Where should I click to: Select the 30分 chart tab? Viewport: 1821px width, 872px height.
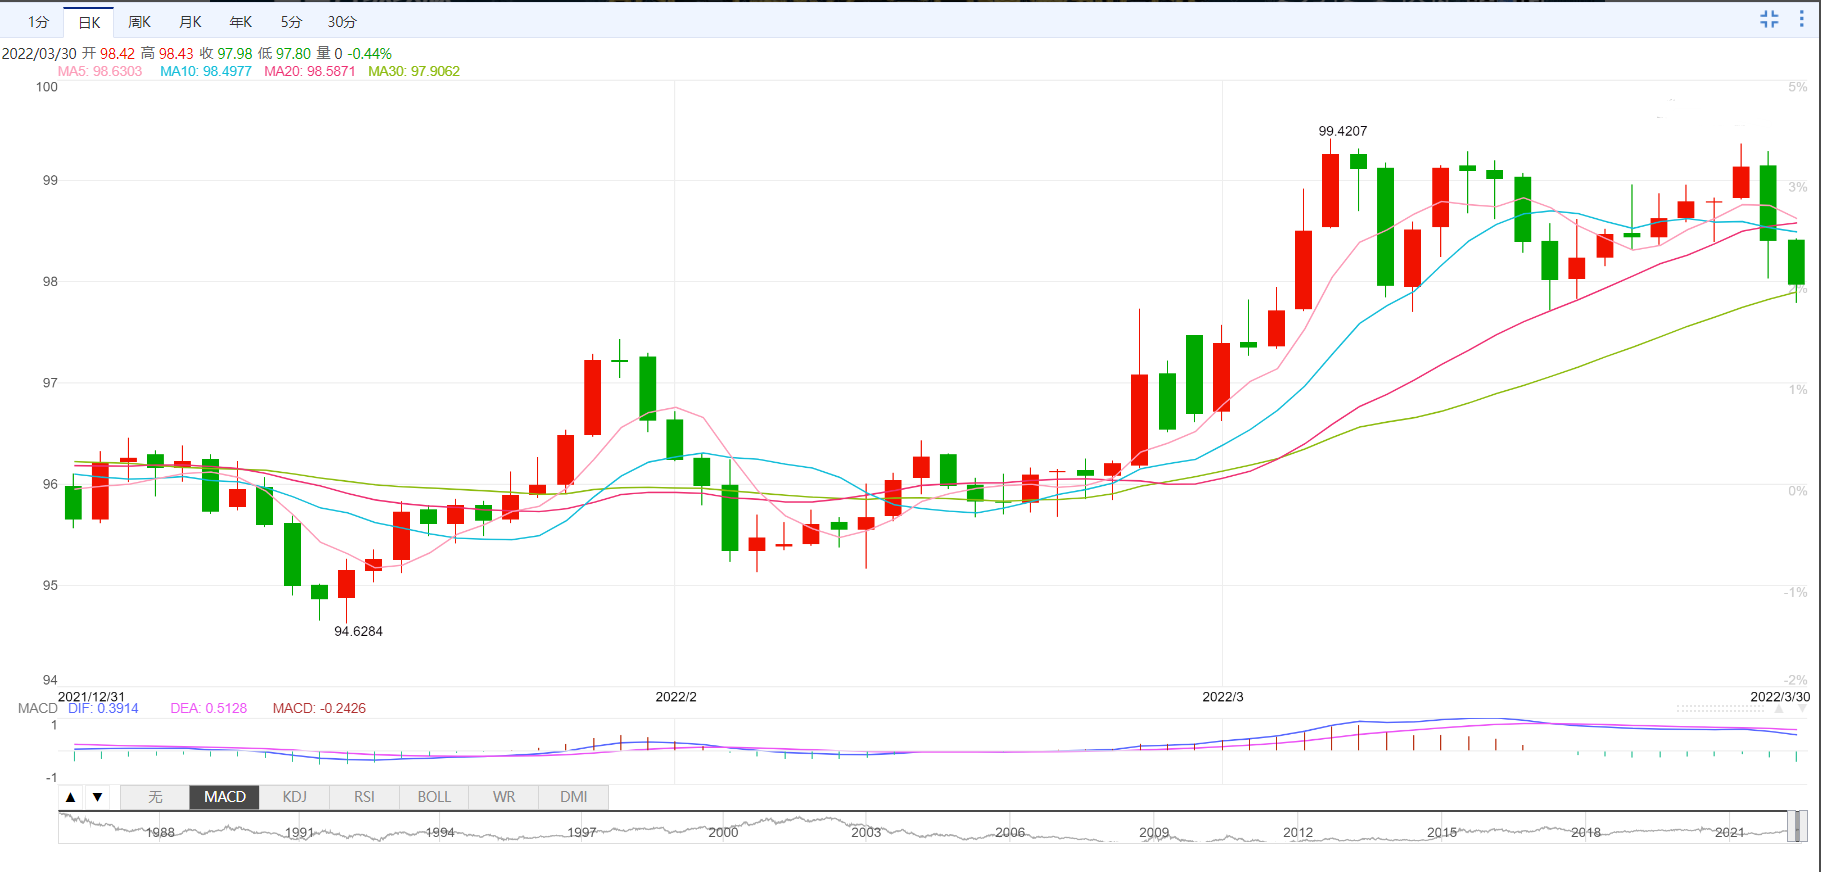click(342, 22)
